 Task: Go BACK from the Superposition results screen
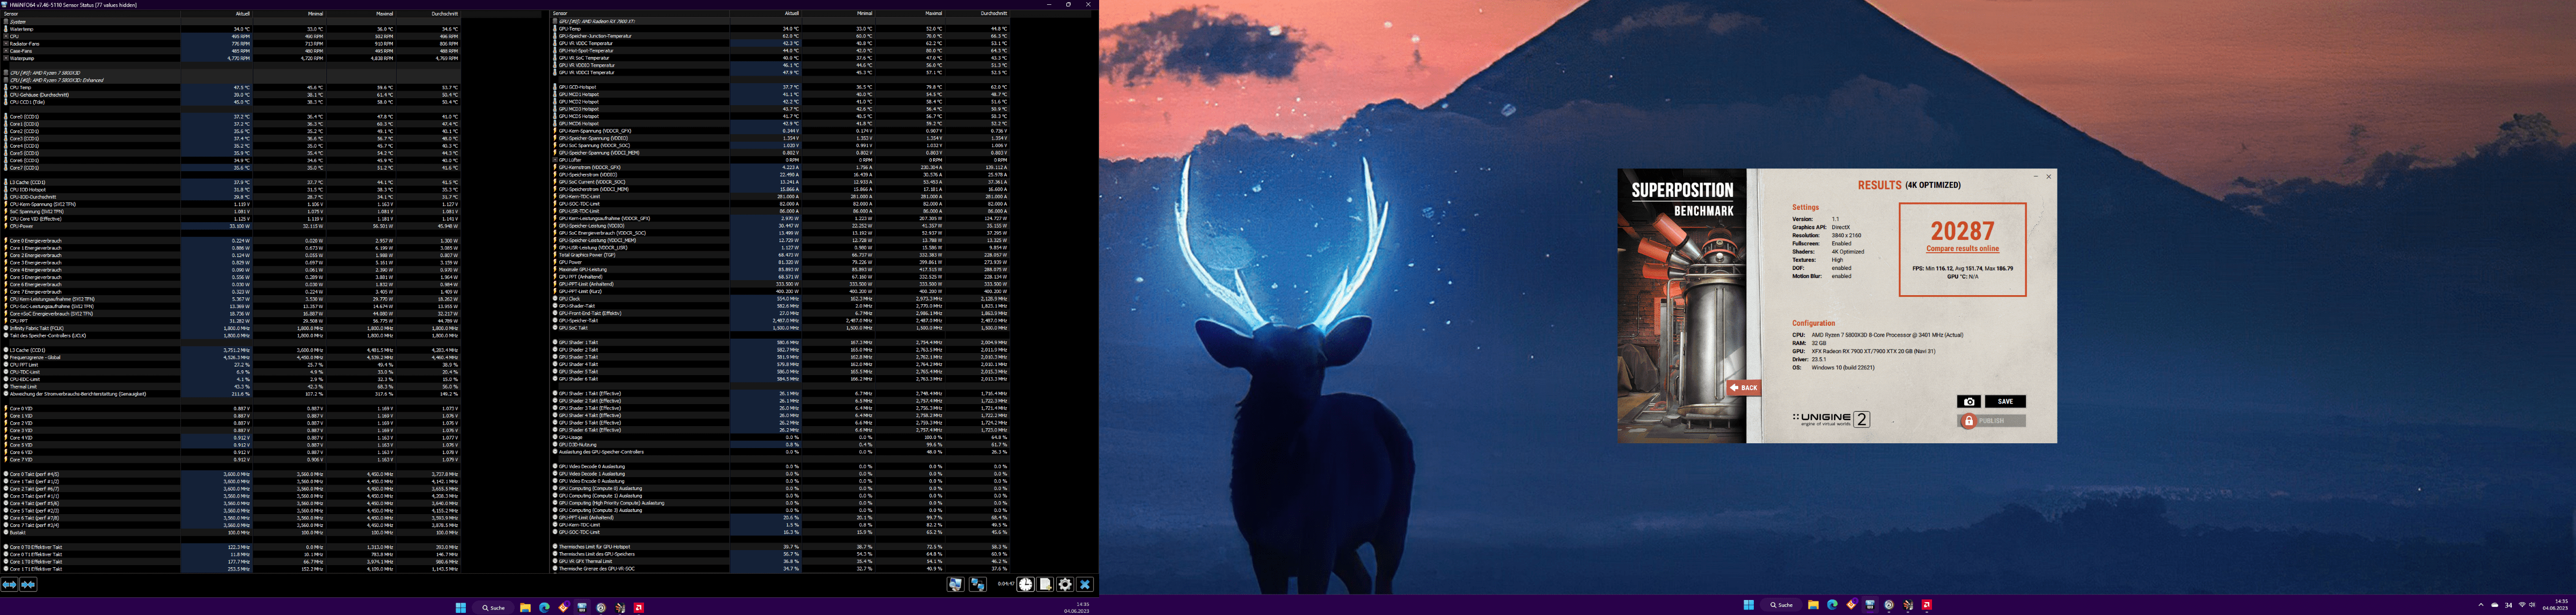(1744, 387)
